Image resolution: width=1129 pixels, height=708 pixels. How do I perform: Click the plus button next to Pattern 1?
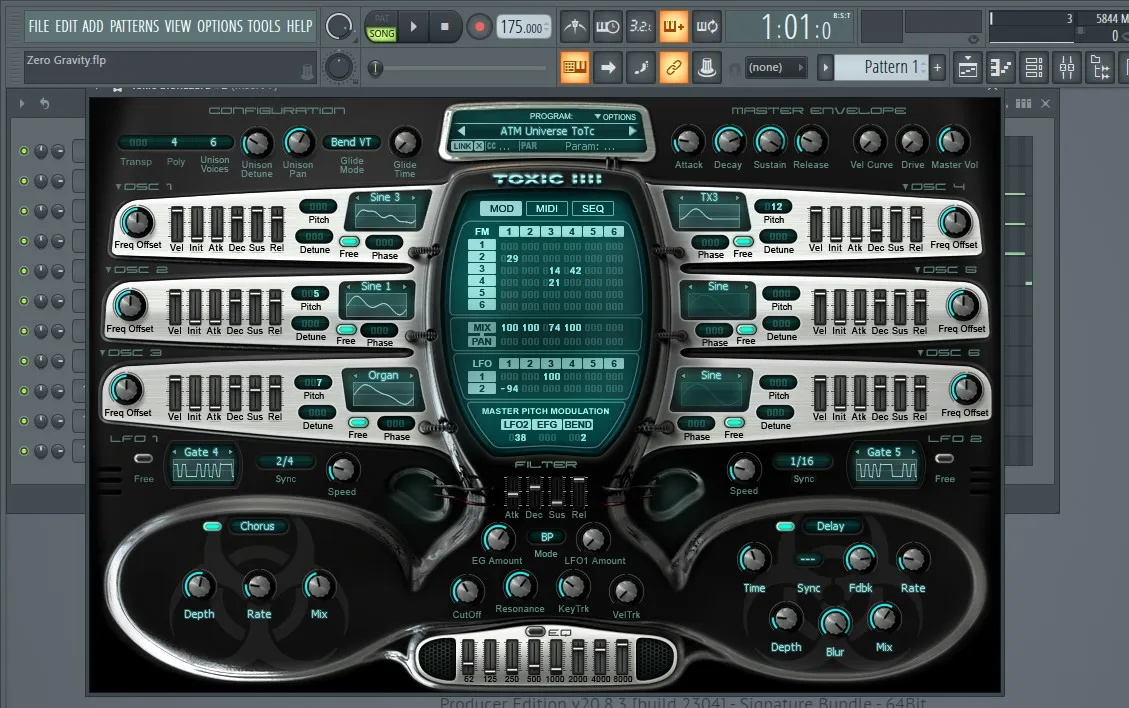click(937, 68)
